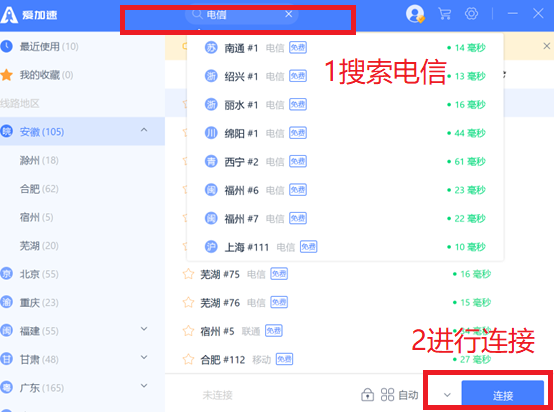This screenshot has height=412, width=554.
Task: Choose search result 福州 #7
Action: tap(345, 218)
